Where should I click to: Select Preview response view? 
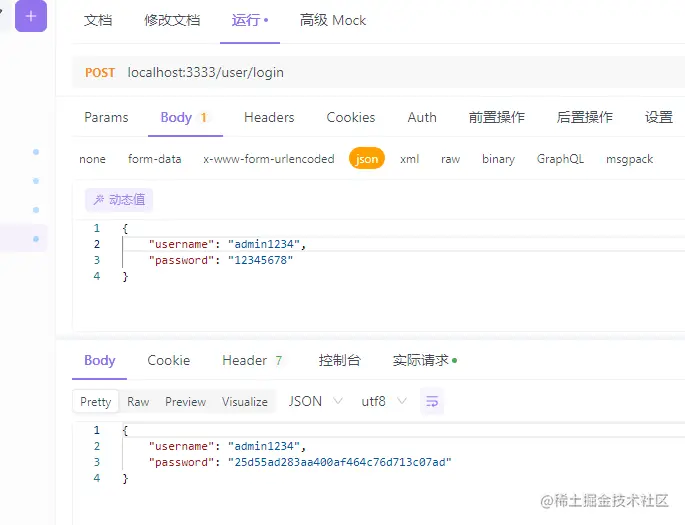[x=185, y=401]
